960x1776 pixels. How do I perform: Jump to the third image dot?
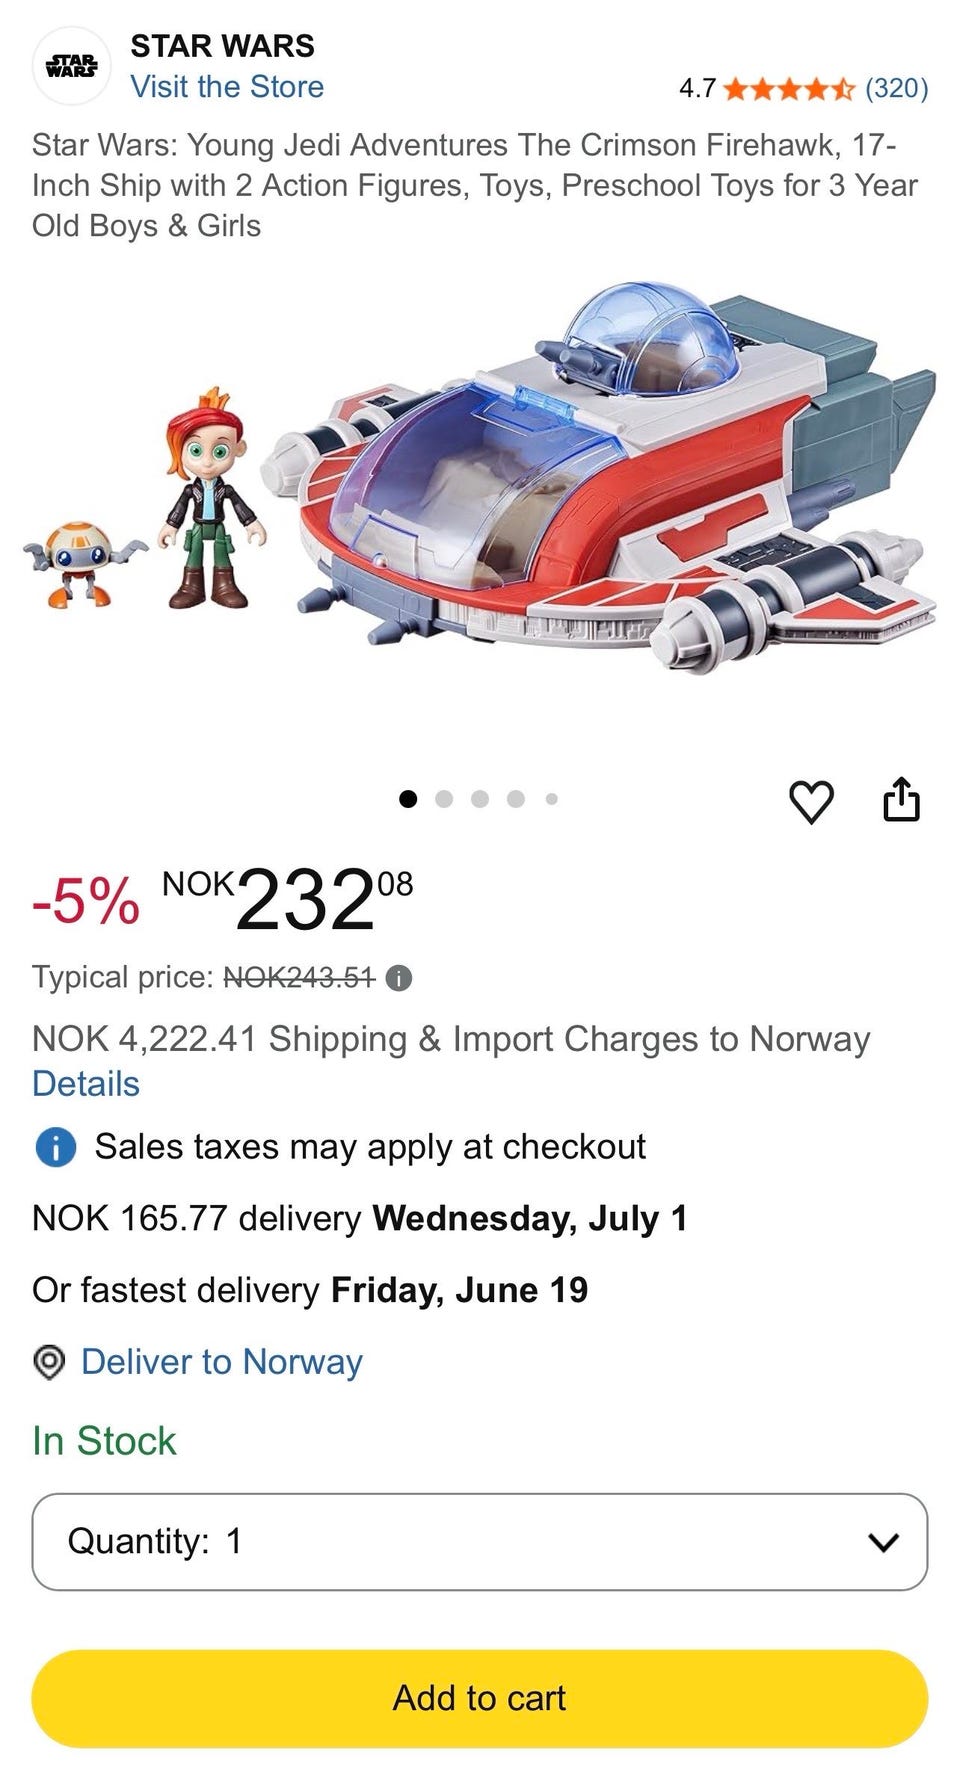click(x=480, y=799)
